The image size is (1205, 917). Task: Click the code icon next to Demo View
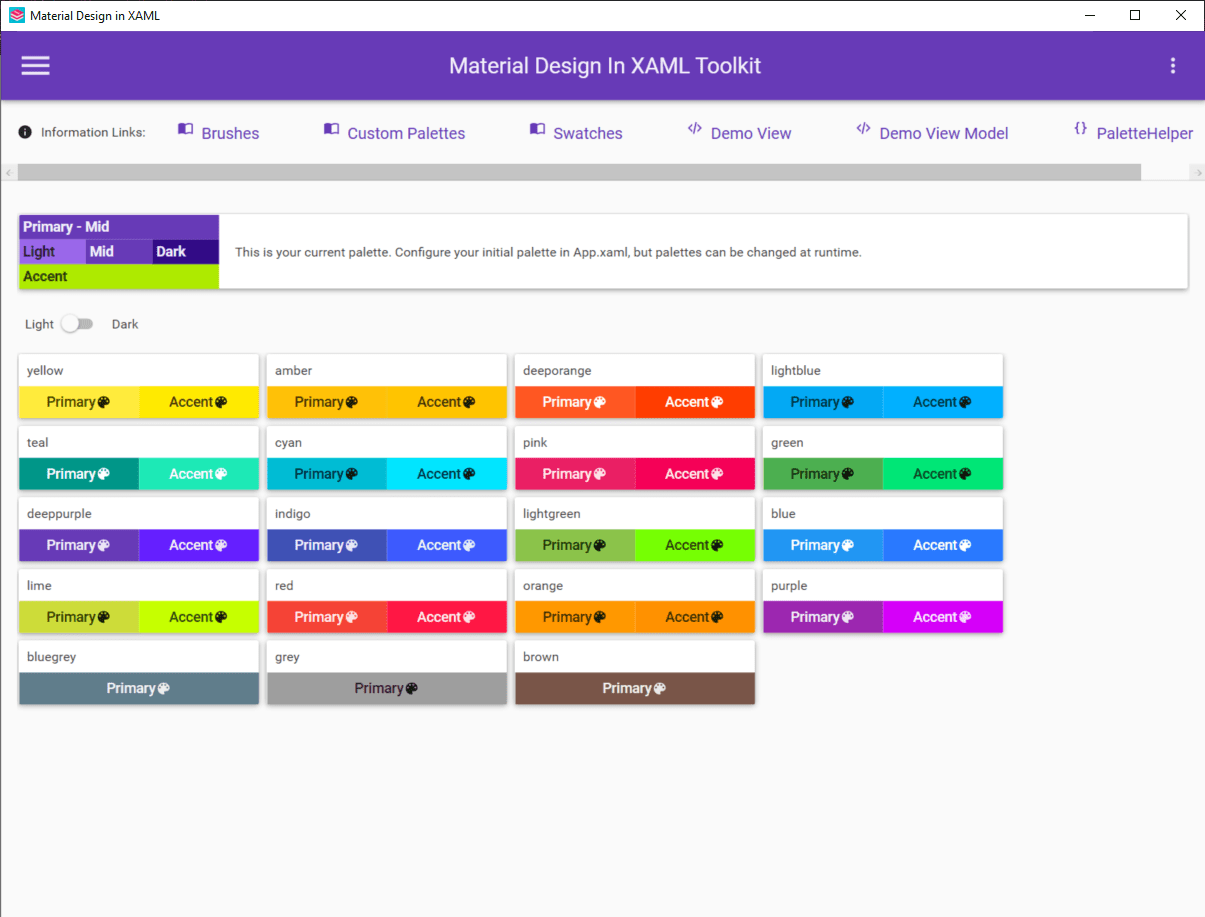click(x=695, y=128)
